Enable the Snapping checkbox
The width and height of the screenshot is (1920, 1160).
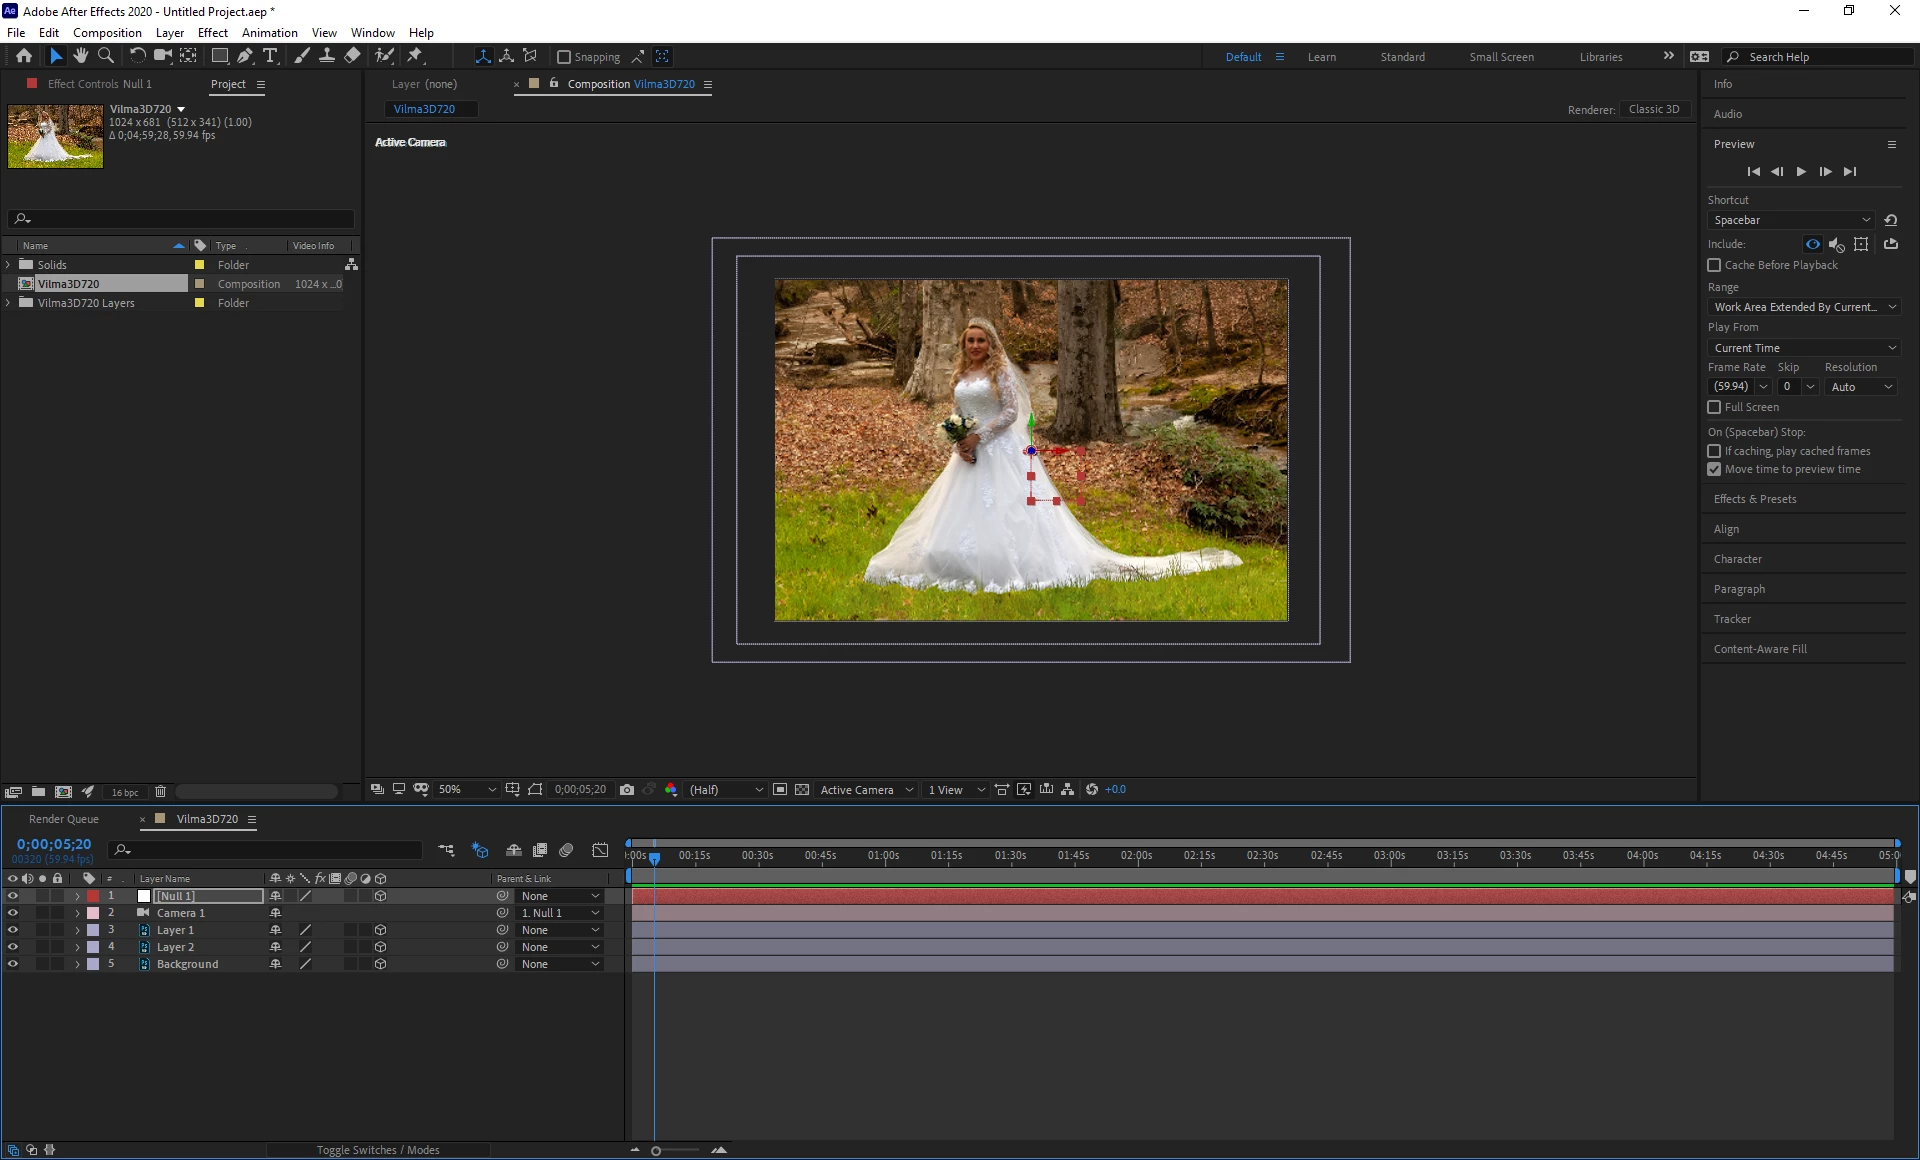click(564, 57)
